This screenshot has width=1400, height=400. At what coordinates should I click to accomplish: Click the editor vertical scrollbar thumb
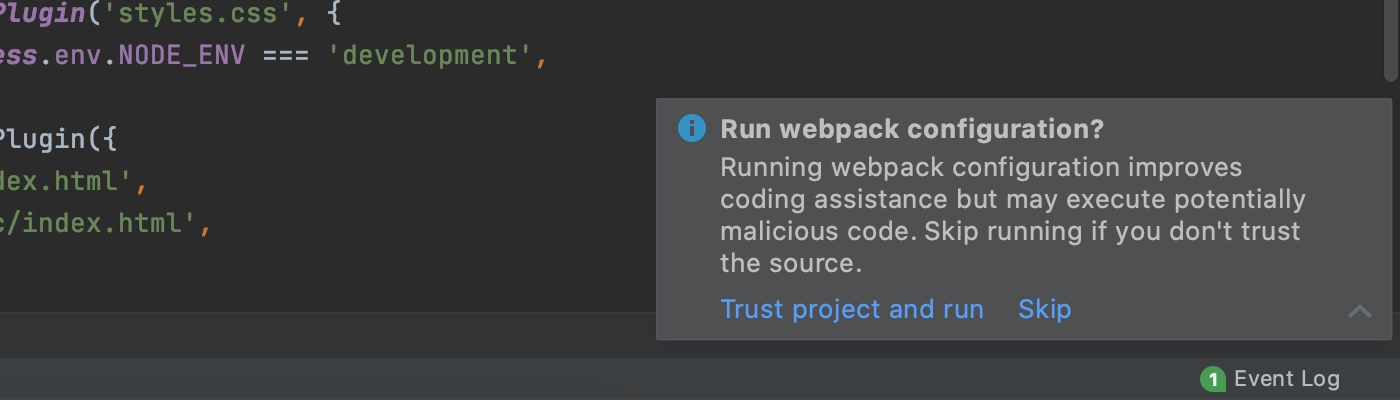[x=1391, y=40]
